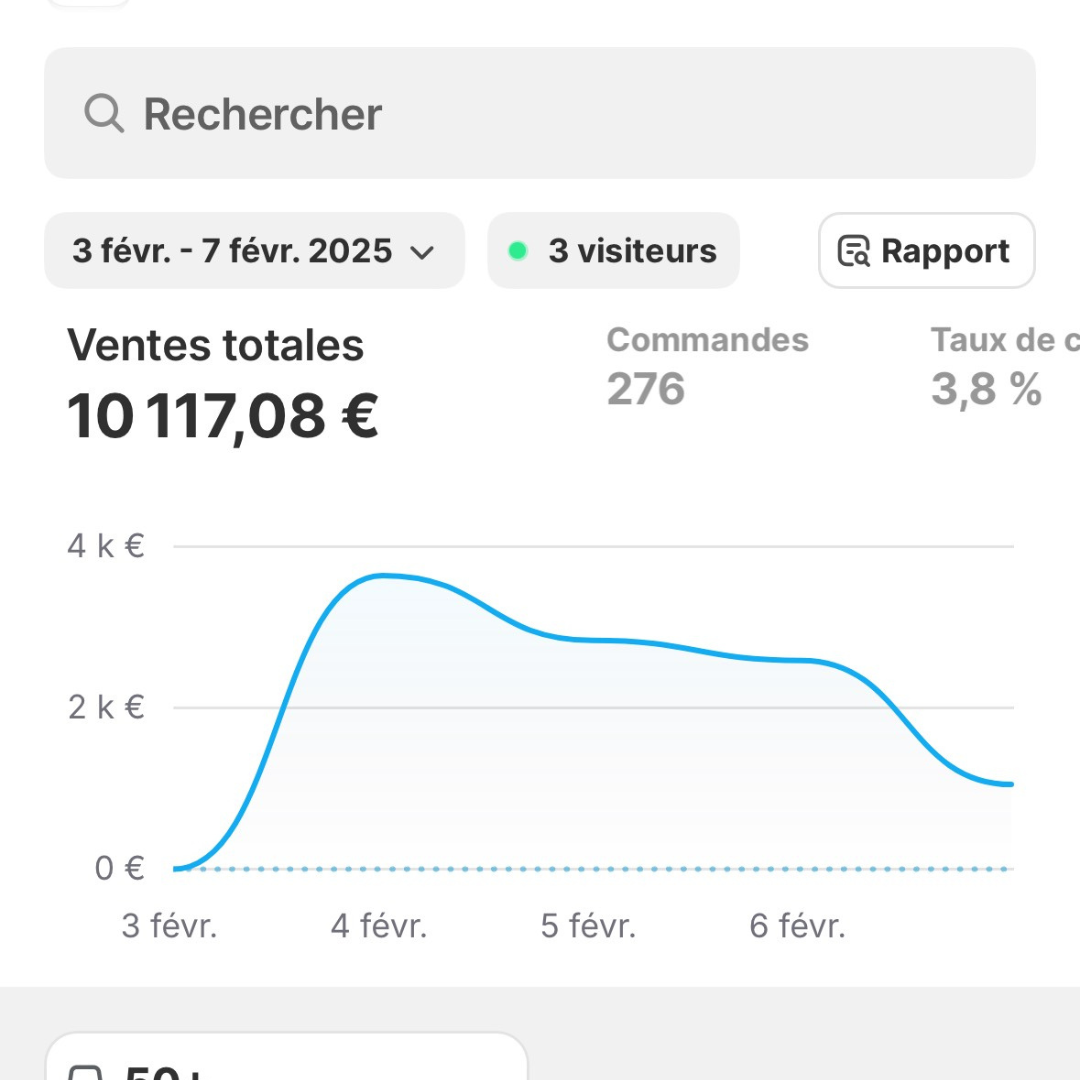Click the 4 k € gridline label
Viewport: 1080px width, 1080px height.
106,546
